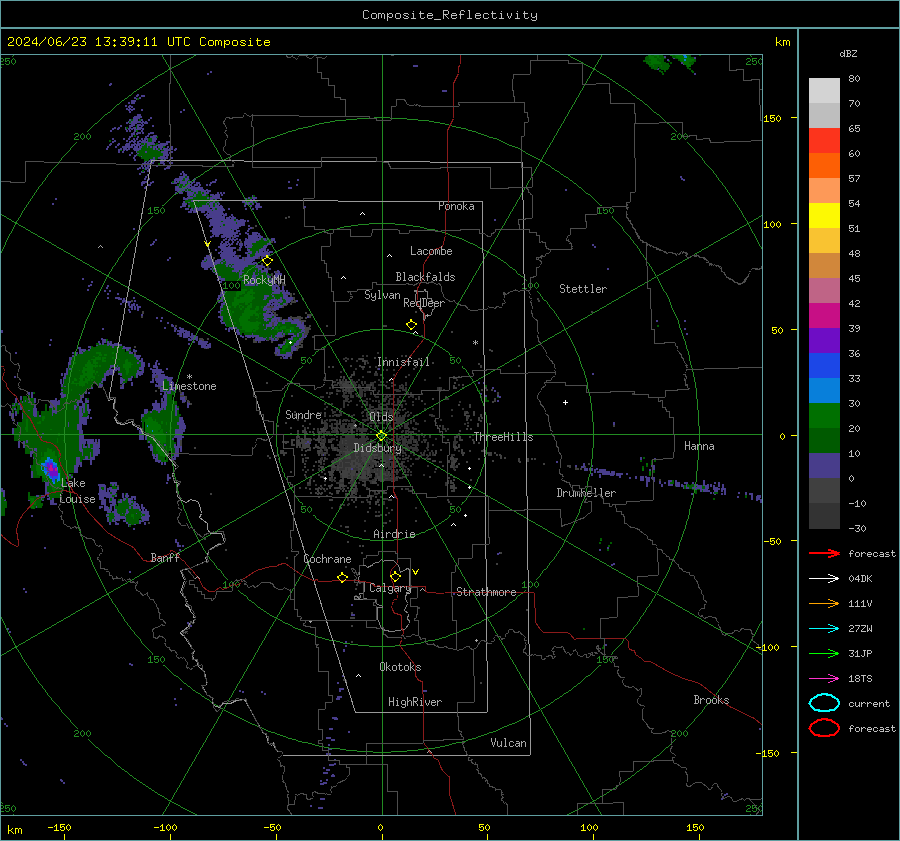The height and width of the screenshot is (841, 900).
Task: Select the cyan 27ZW arrow icon
Action: point(824,629)
